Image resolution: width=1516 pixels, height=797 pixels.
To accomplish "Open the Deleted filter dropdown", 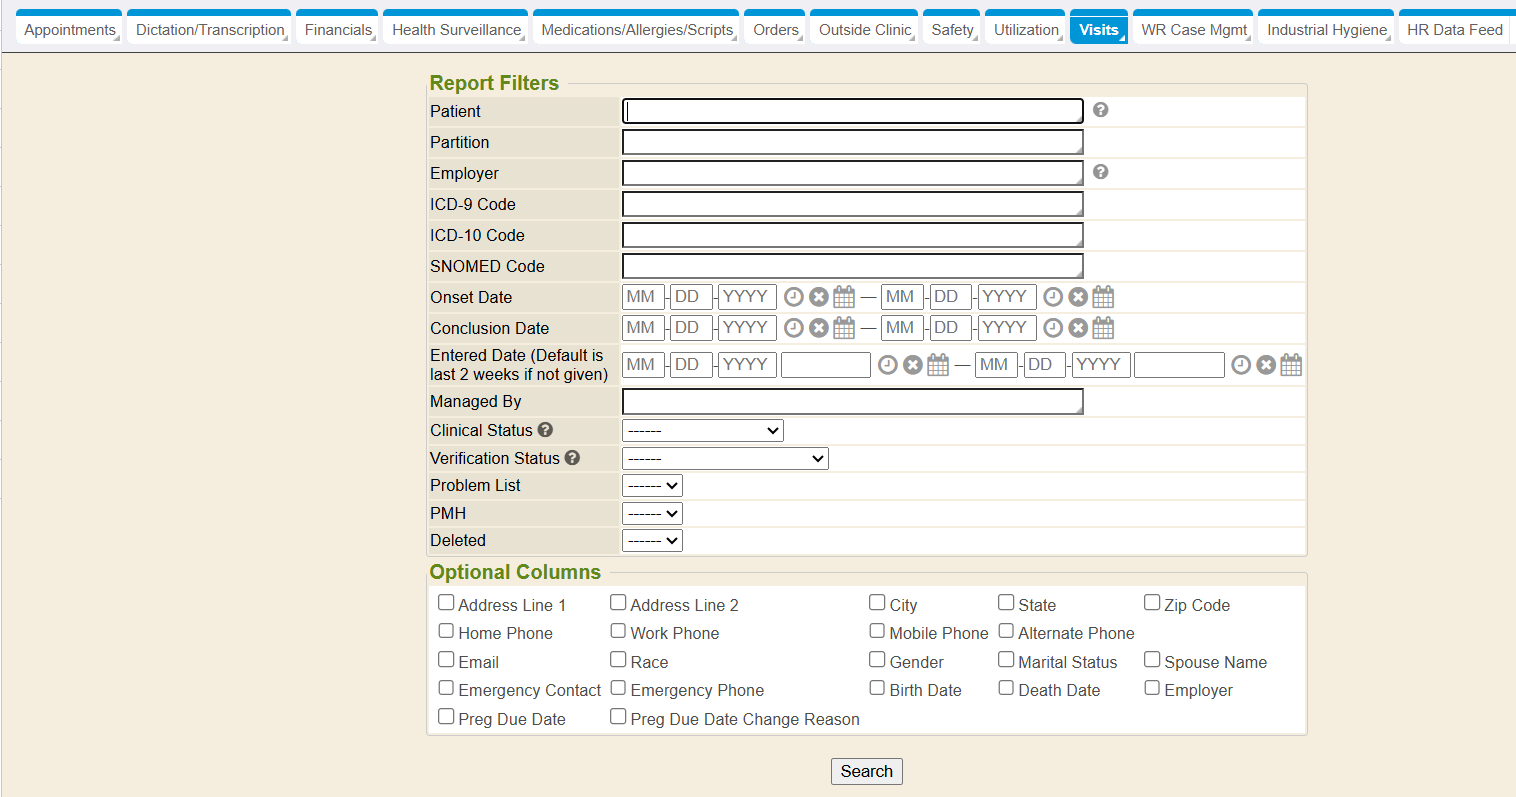I will [x=652, y=541].
